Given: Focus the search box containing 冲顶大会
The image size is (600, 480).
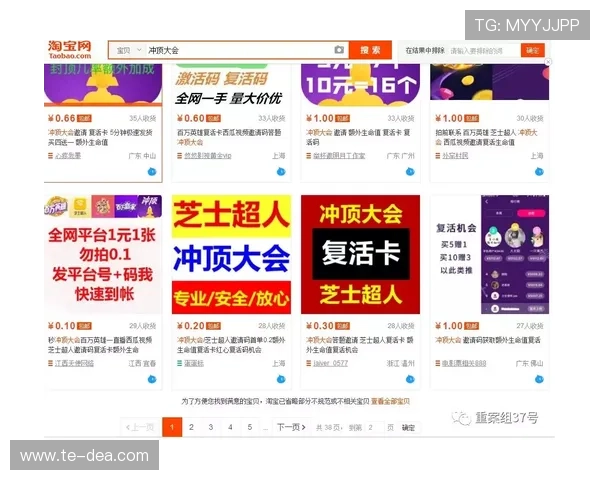Looking at the screenshot, I should coord(239,50).
